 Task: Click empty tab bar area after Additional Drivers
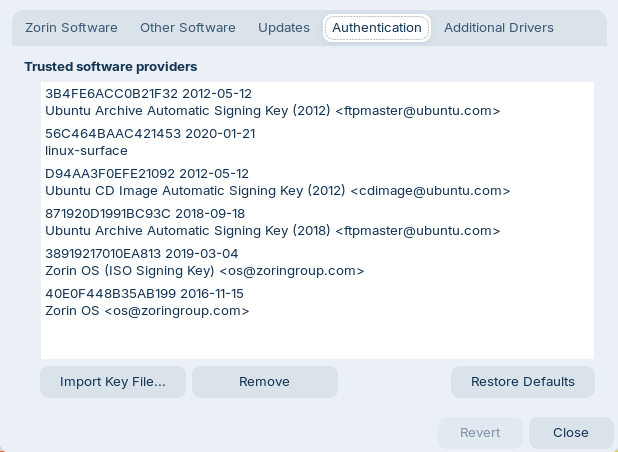[585, 28]
